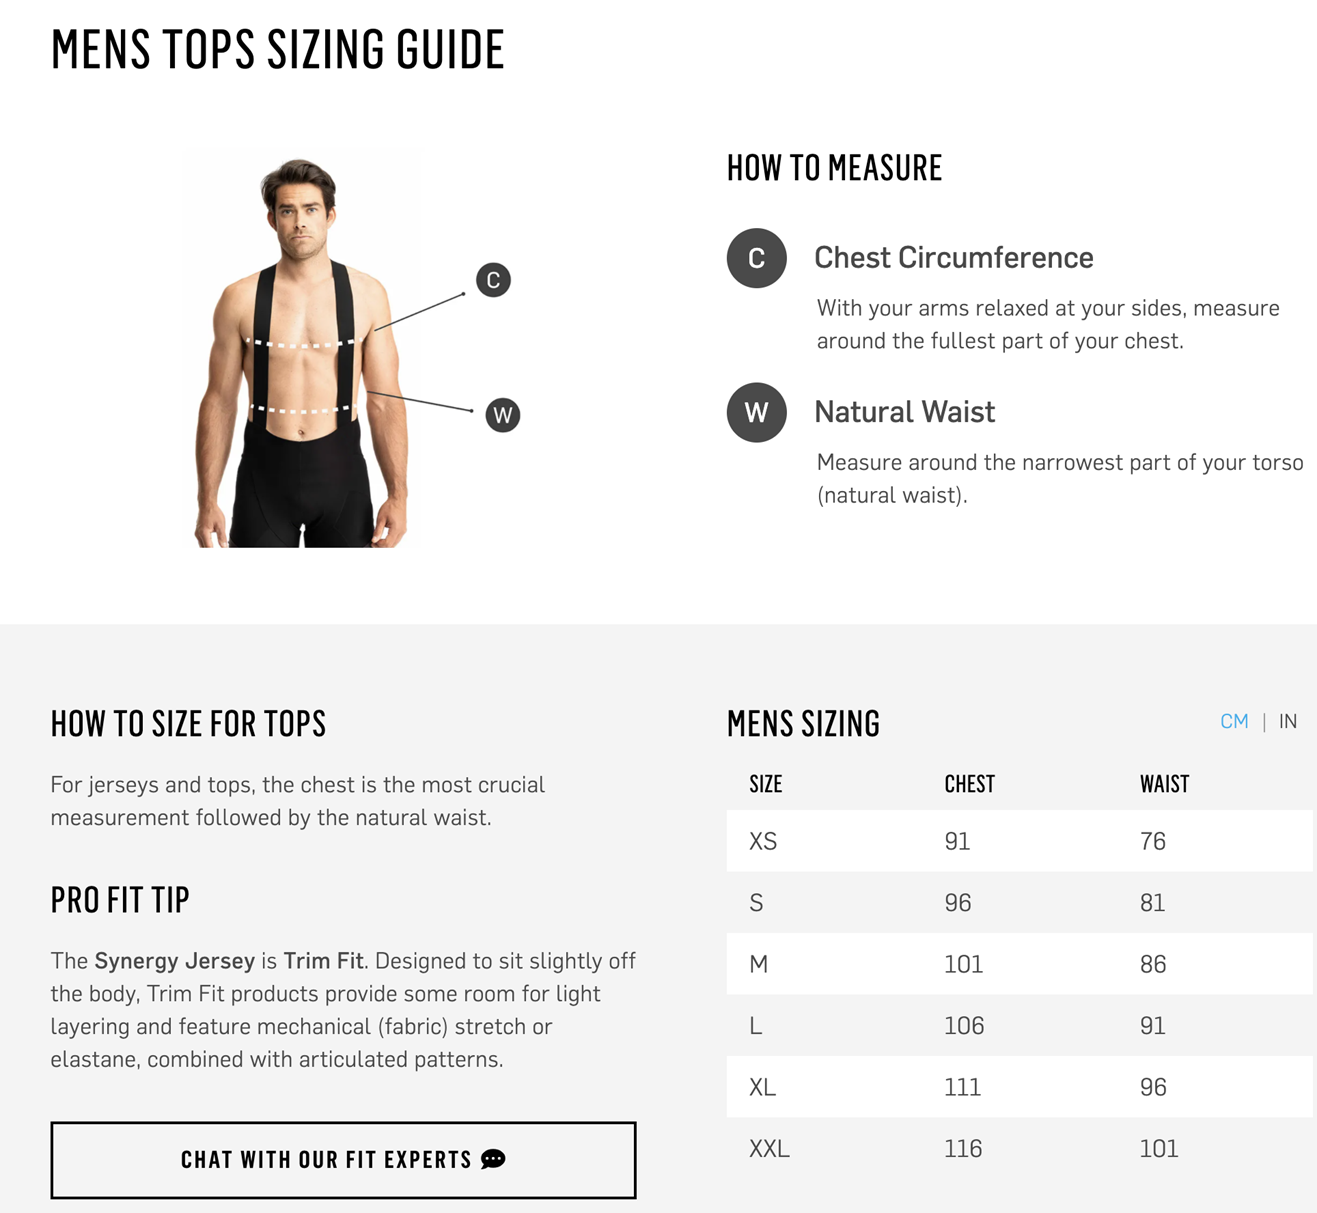Click the W marker on the model photo
The height and width of the screenshot is (1213, 1317).
point(502,415)
